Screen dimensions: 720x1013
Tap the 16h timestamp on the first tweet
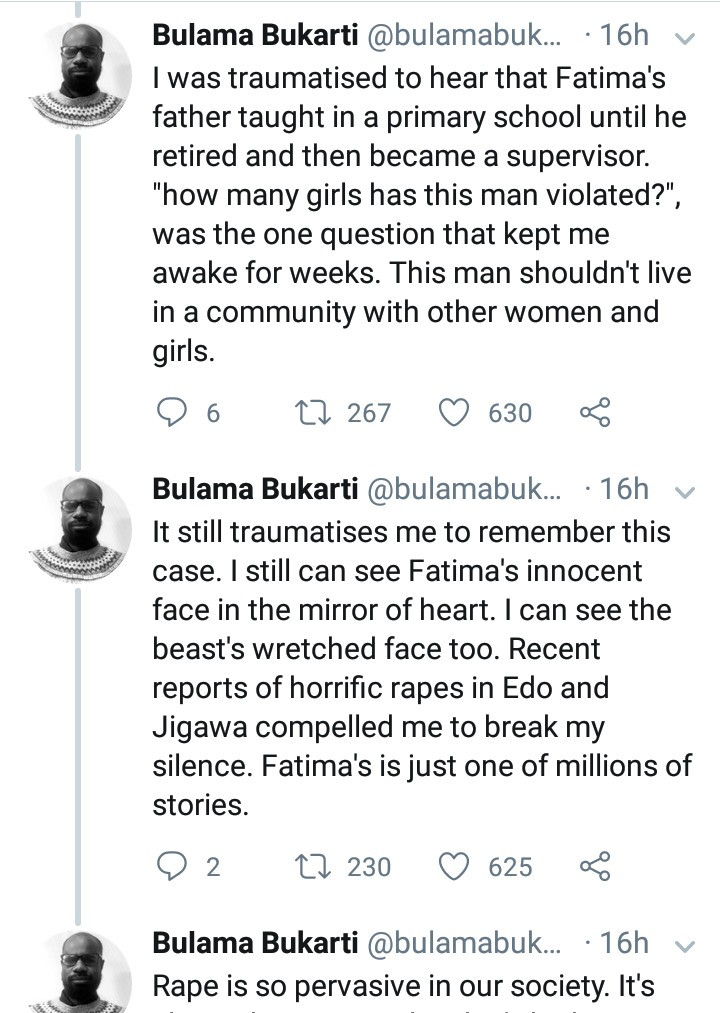click(x=625, y=36)
